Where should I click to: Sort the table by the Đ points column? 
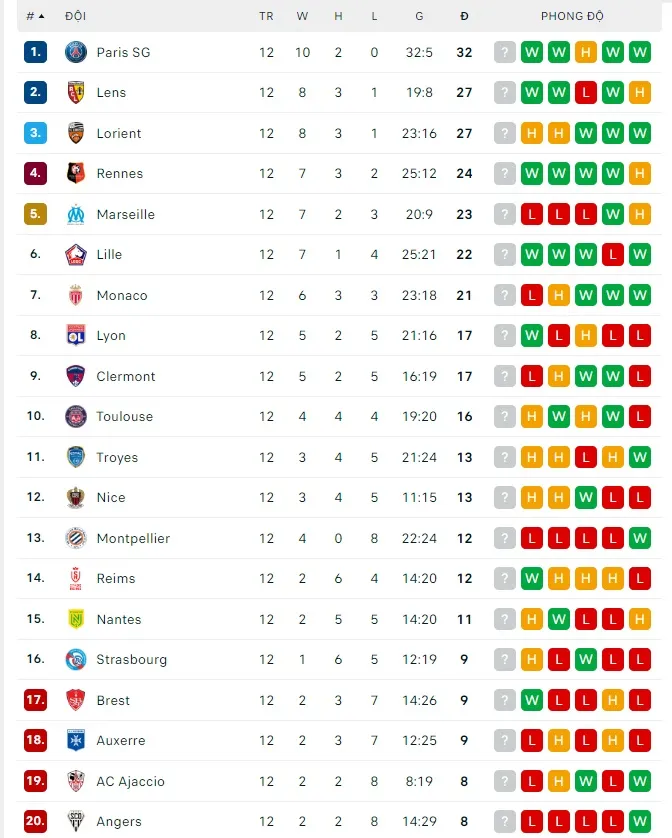pos(463,15)
